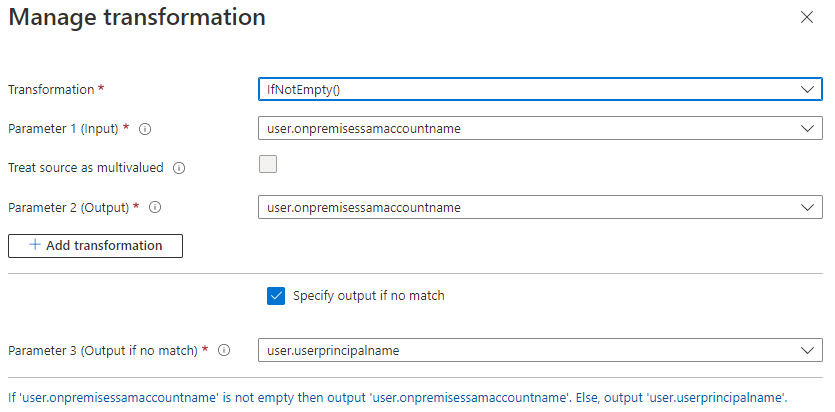
Task: Enable Treat source as multivalued checkbox
Action: [268, 165]
